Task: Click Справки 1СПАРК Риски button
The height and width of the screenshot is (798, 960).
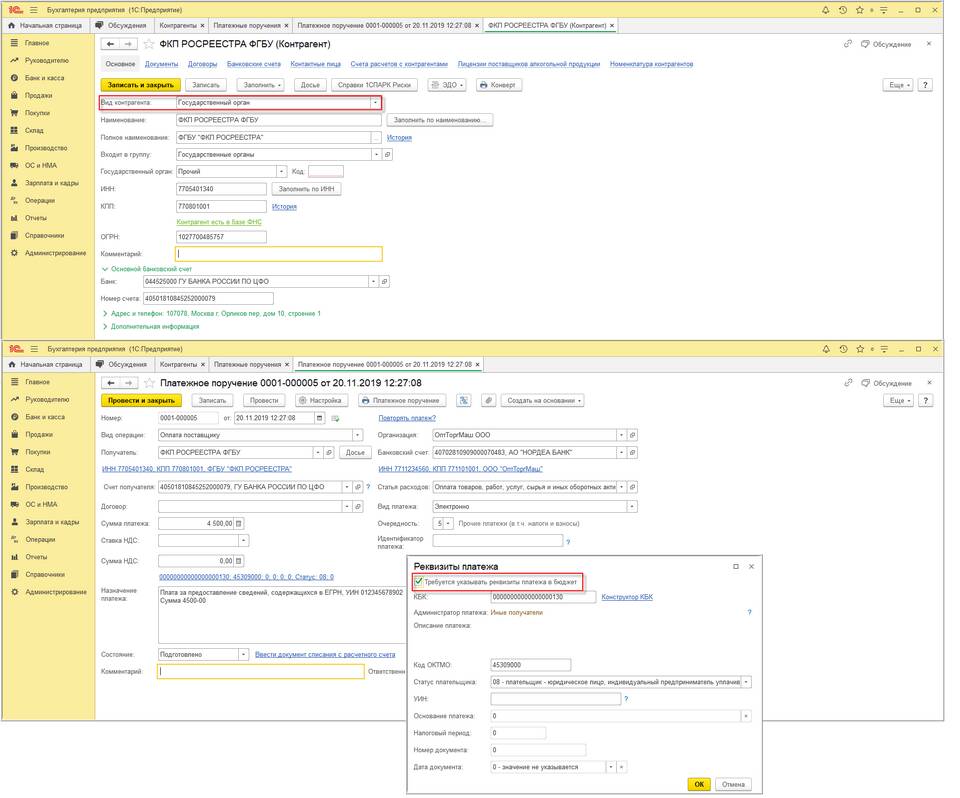Action: (374, 85)
